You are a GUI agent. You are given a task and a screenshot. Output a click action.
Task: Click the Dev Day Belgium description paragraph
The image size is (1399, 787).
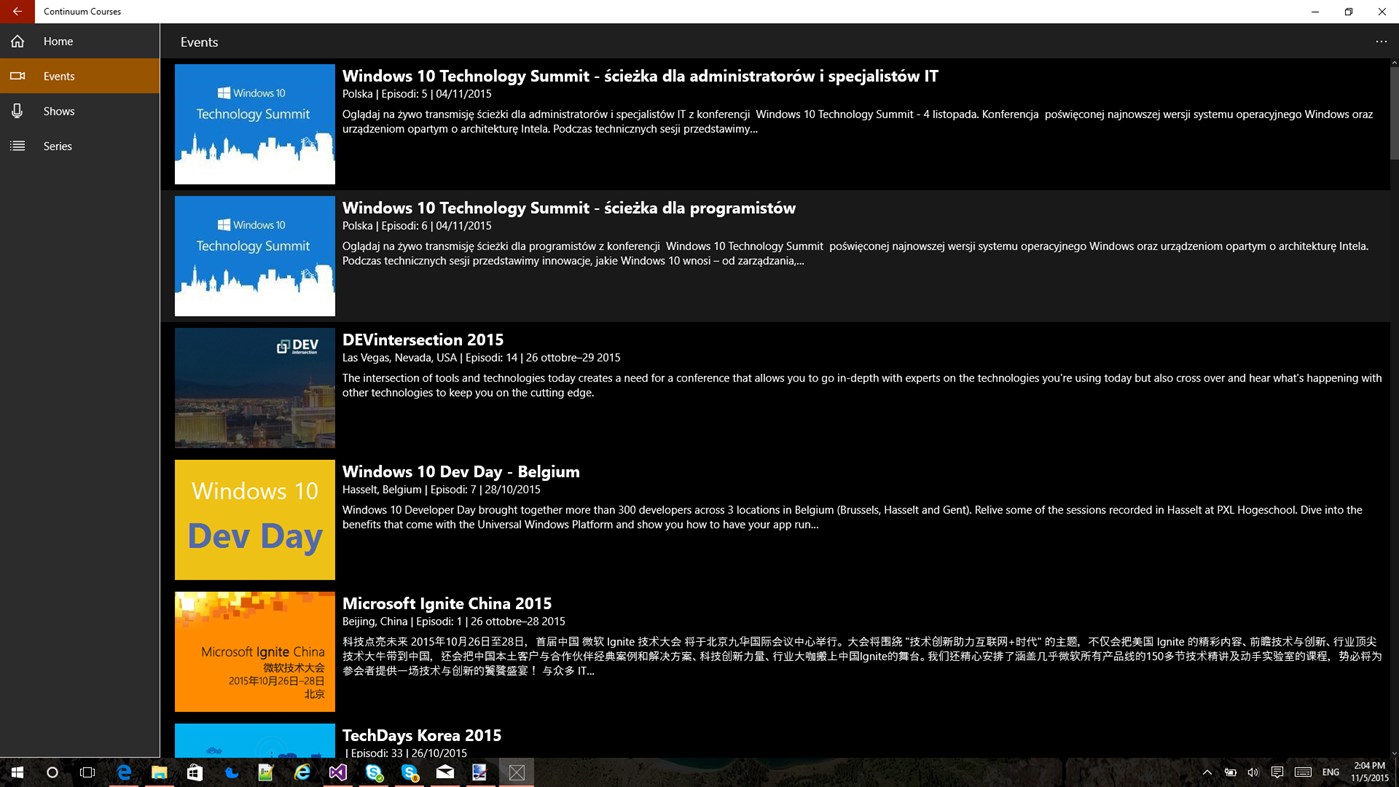852,517
